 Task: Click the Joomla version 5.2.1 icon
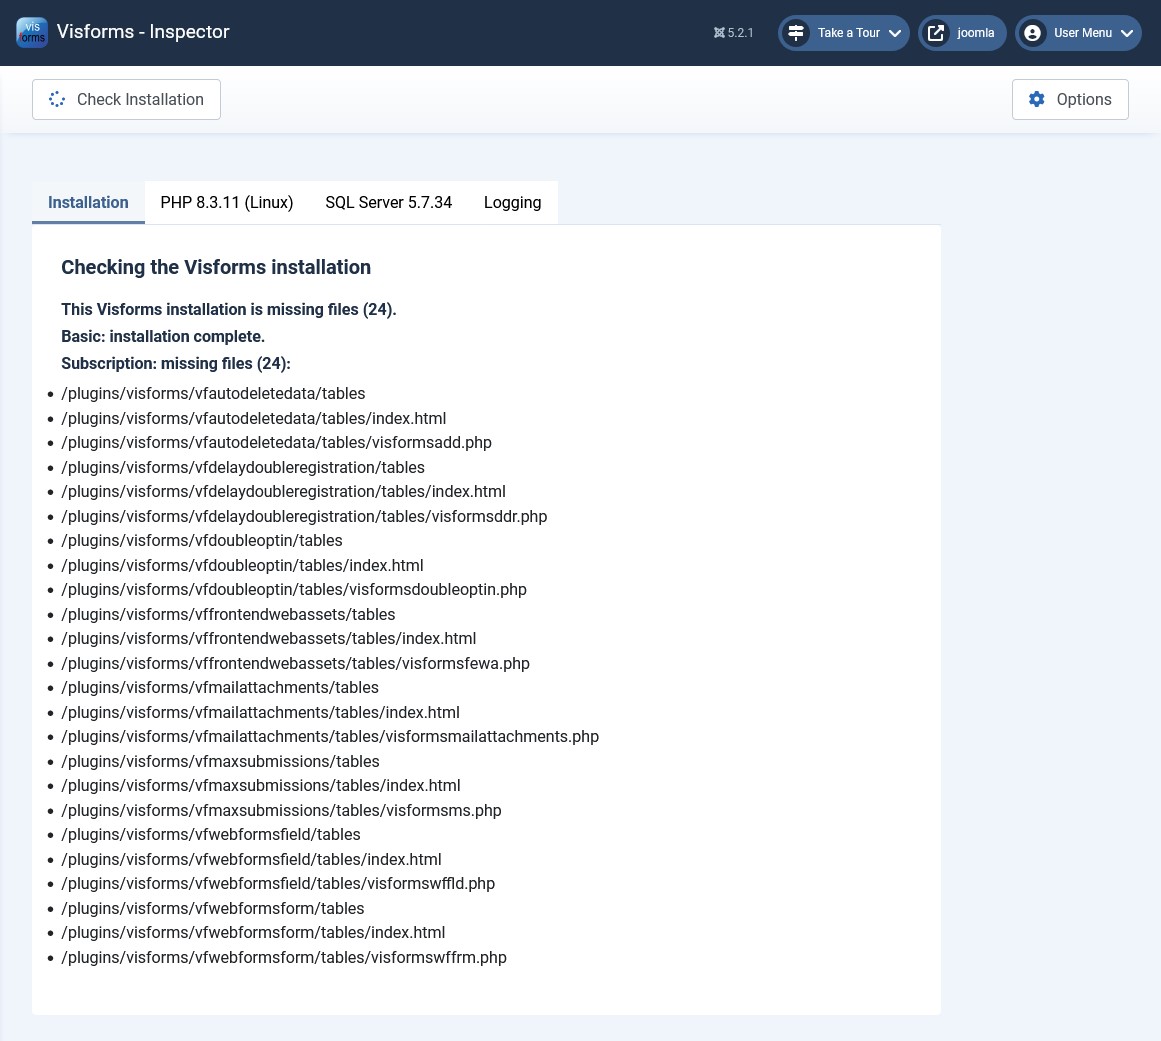(719, 33)
